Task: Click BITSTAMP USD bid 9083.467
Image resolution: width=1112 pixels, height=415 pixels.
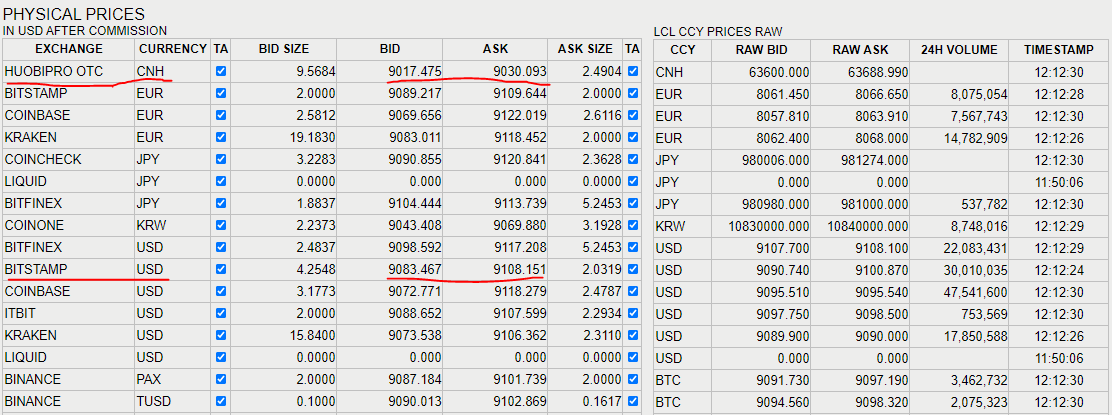Action: click(415, 269)
